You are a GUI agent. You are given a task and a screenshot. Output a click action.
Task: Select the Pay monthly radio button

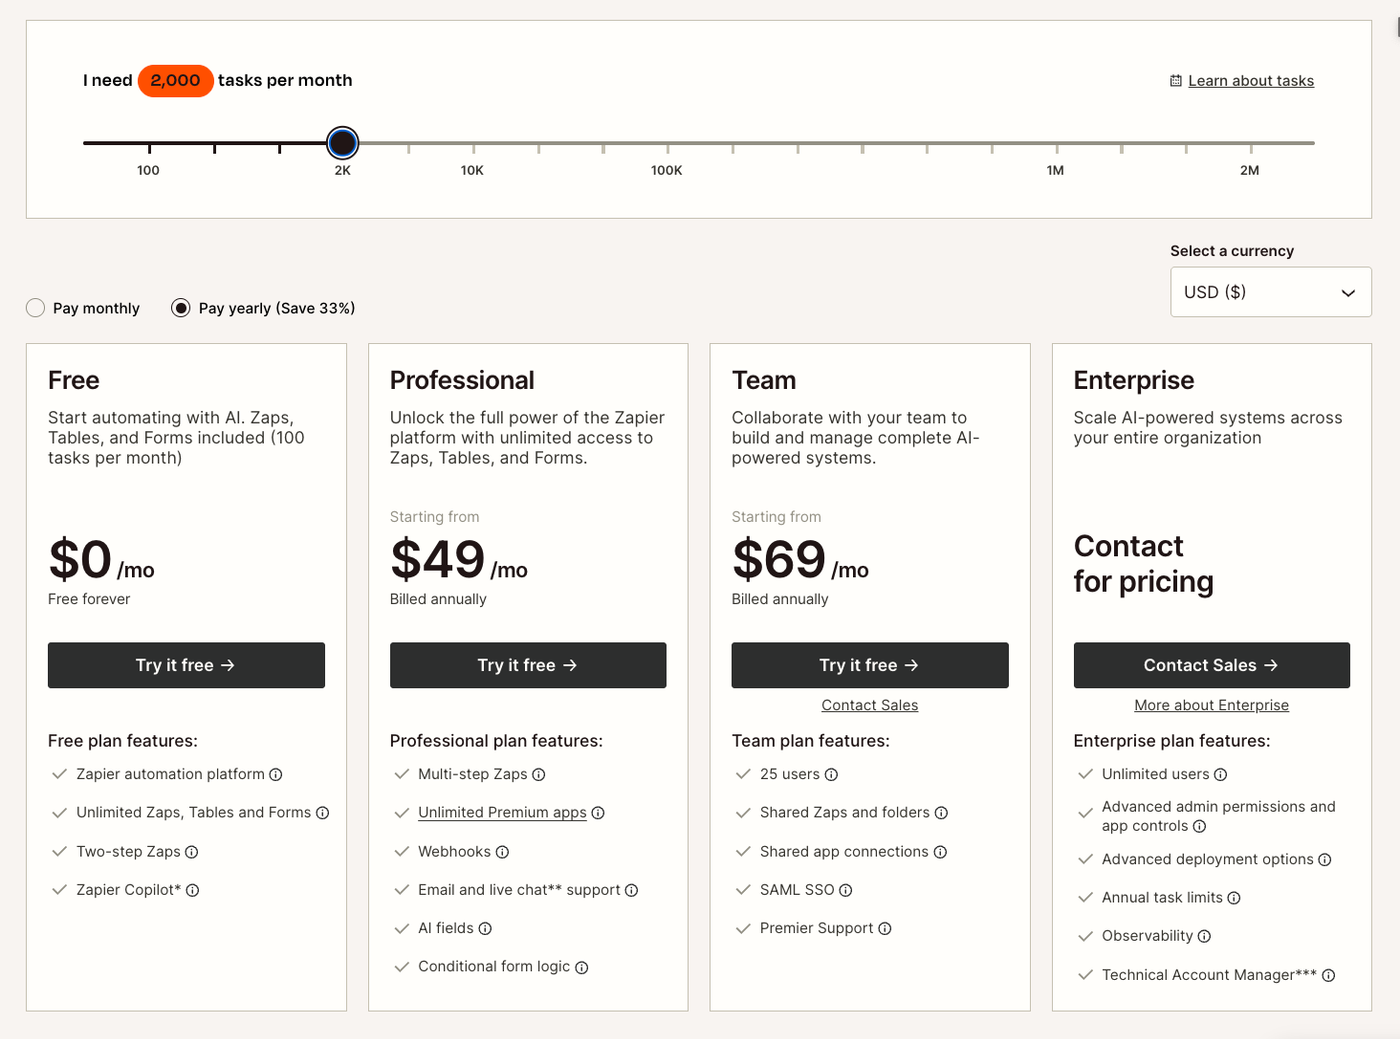coord(36,308)
